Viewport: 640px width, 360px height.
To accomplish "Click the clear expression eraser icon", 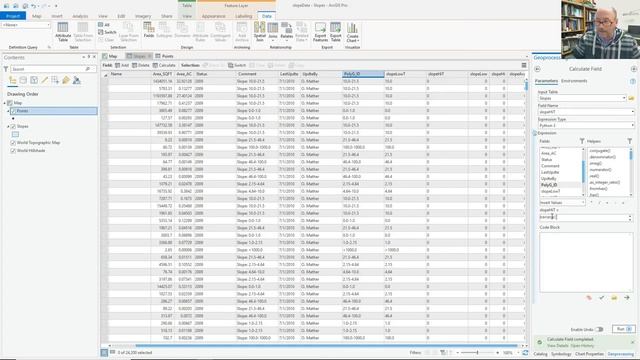I will point(589,298).
